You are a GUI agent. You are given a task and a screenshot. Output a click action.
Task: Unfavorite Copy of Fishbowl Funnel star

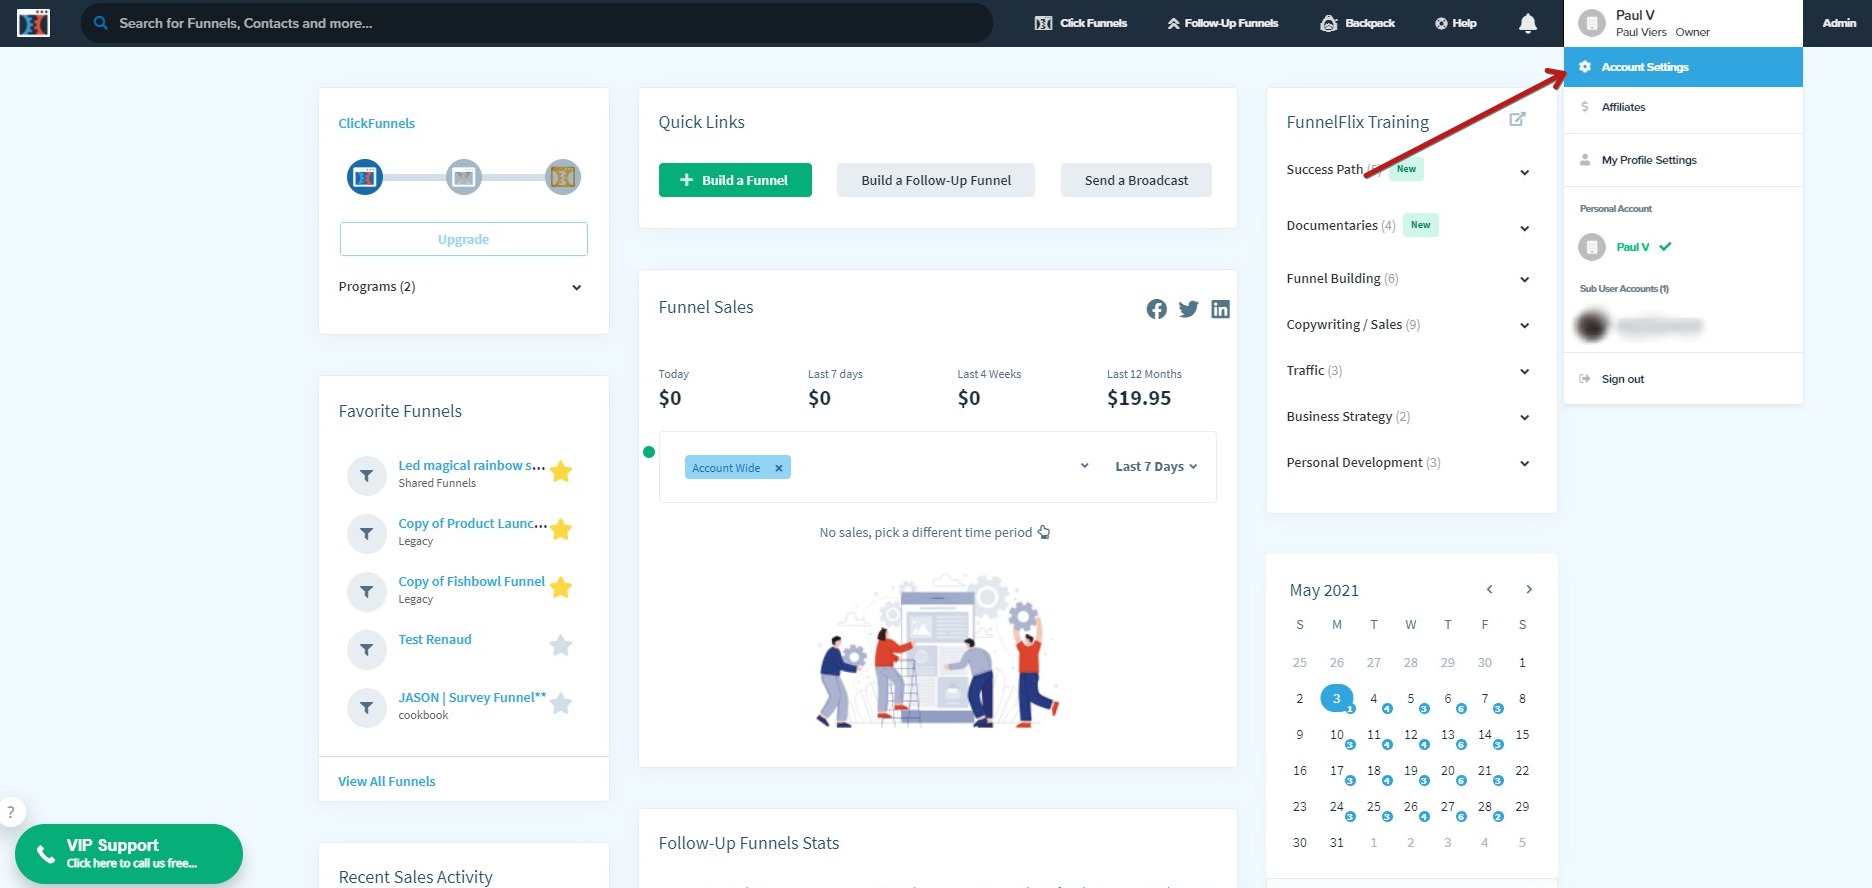coord(561,587)
